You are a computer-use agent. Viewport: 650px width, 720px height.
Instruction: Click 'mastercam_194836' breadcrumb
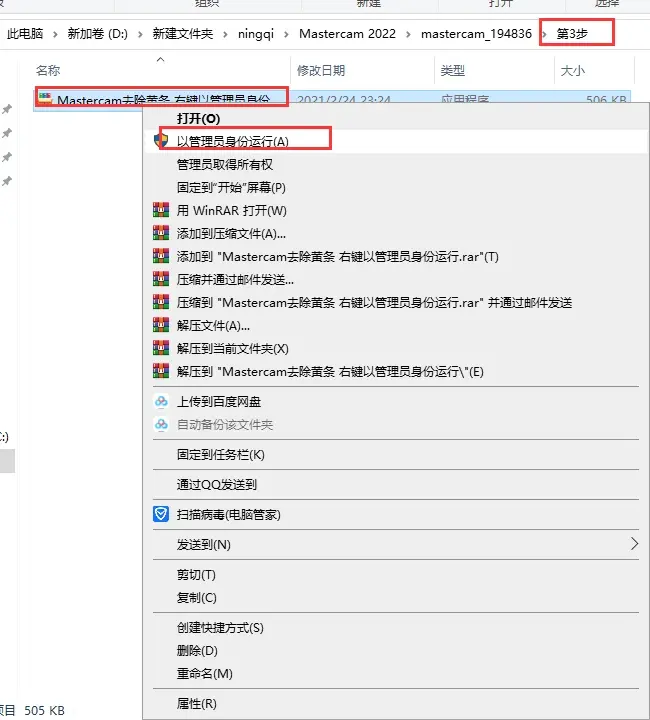point(476,34)
